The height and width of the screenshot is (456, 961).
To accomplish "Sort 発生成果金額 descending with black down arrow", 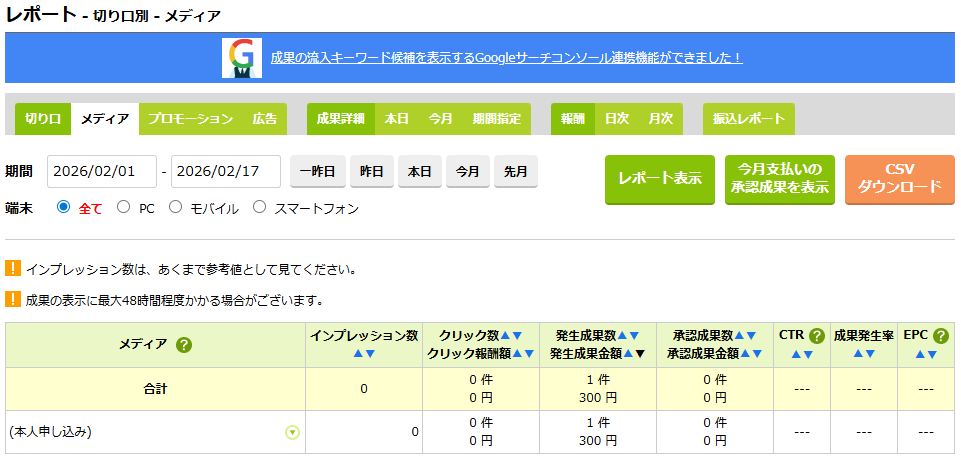I will (x=640, y=353).
